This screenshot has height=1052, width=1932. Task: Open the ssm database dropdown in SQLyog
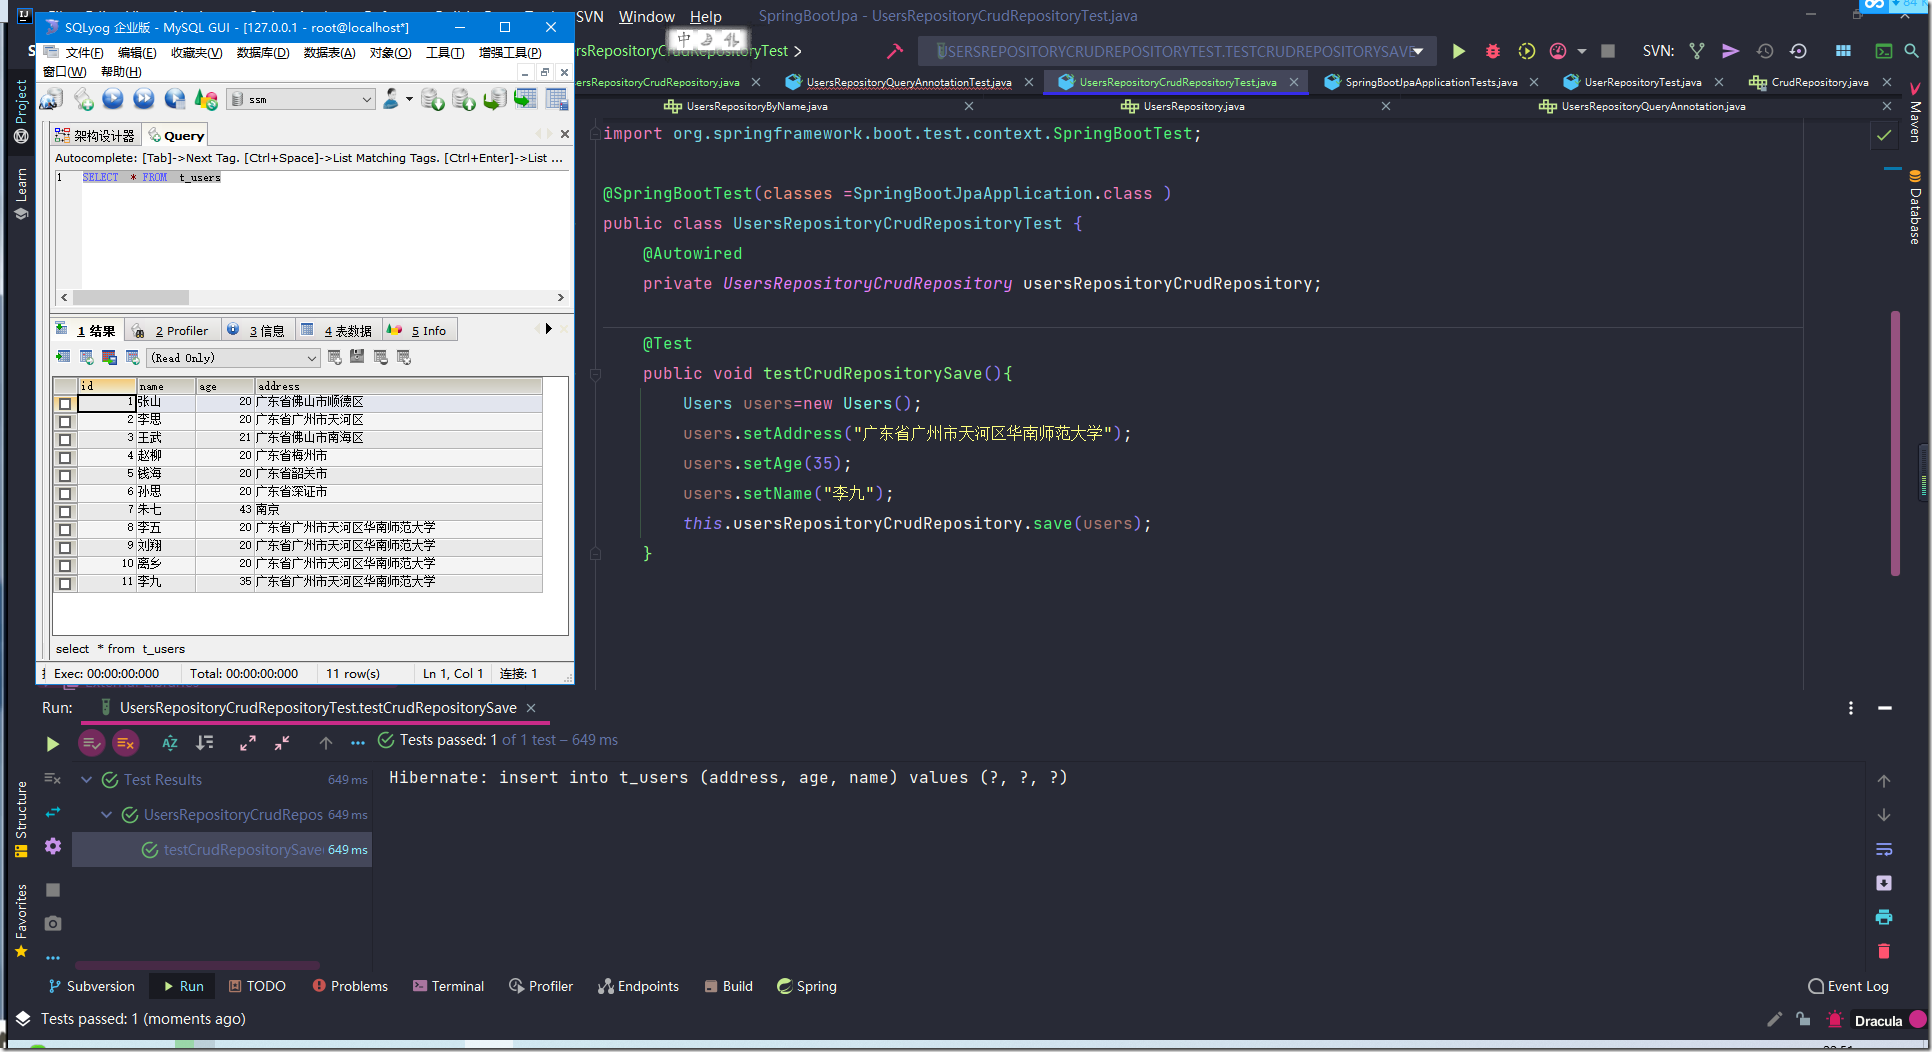tap(301, 99)
